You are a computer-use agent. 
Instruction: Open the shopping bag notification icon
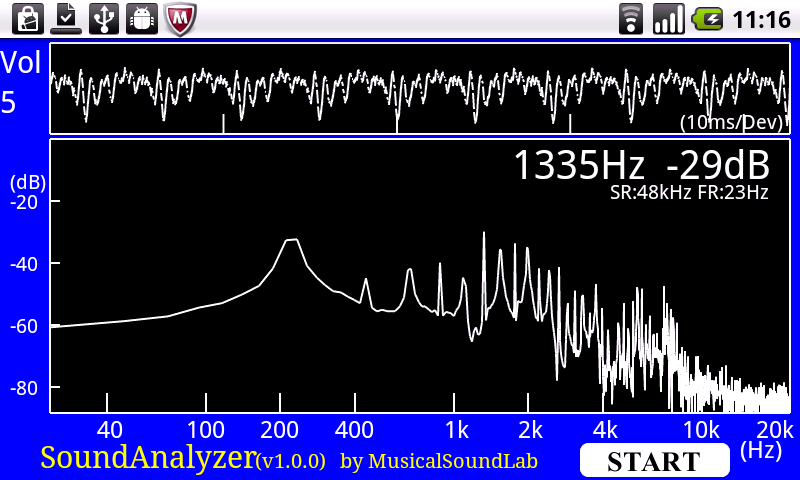[28, 19]
